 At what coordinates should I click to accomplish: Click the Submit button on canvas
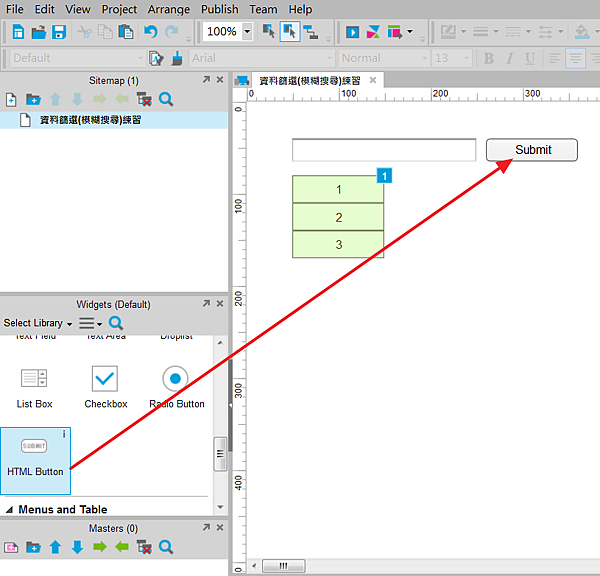(x=532, y=150)
